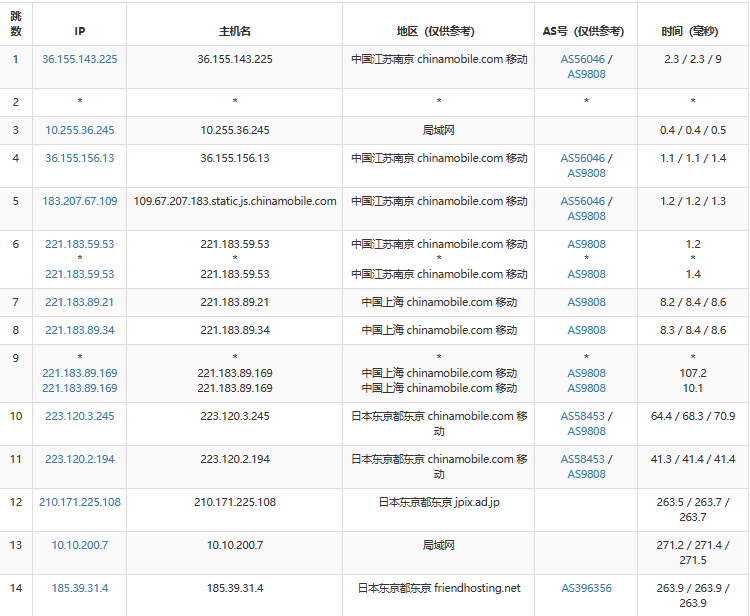Select time value 41.3 / 41.4 / 41.4
Image resolution: width=750 pixels, height=616 pixels.
click(693, 459)
